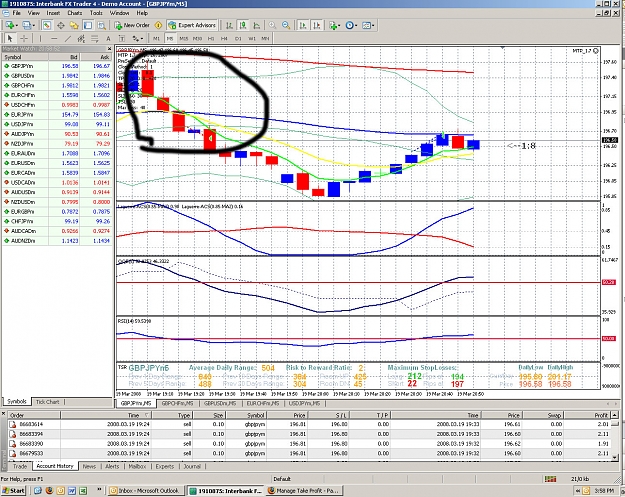Click the Profiles icon
This screenshot has height=497, width=625.
pyautogui.click(x=26, y=26)
